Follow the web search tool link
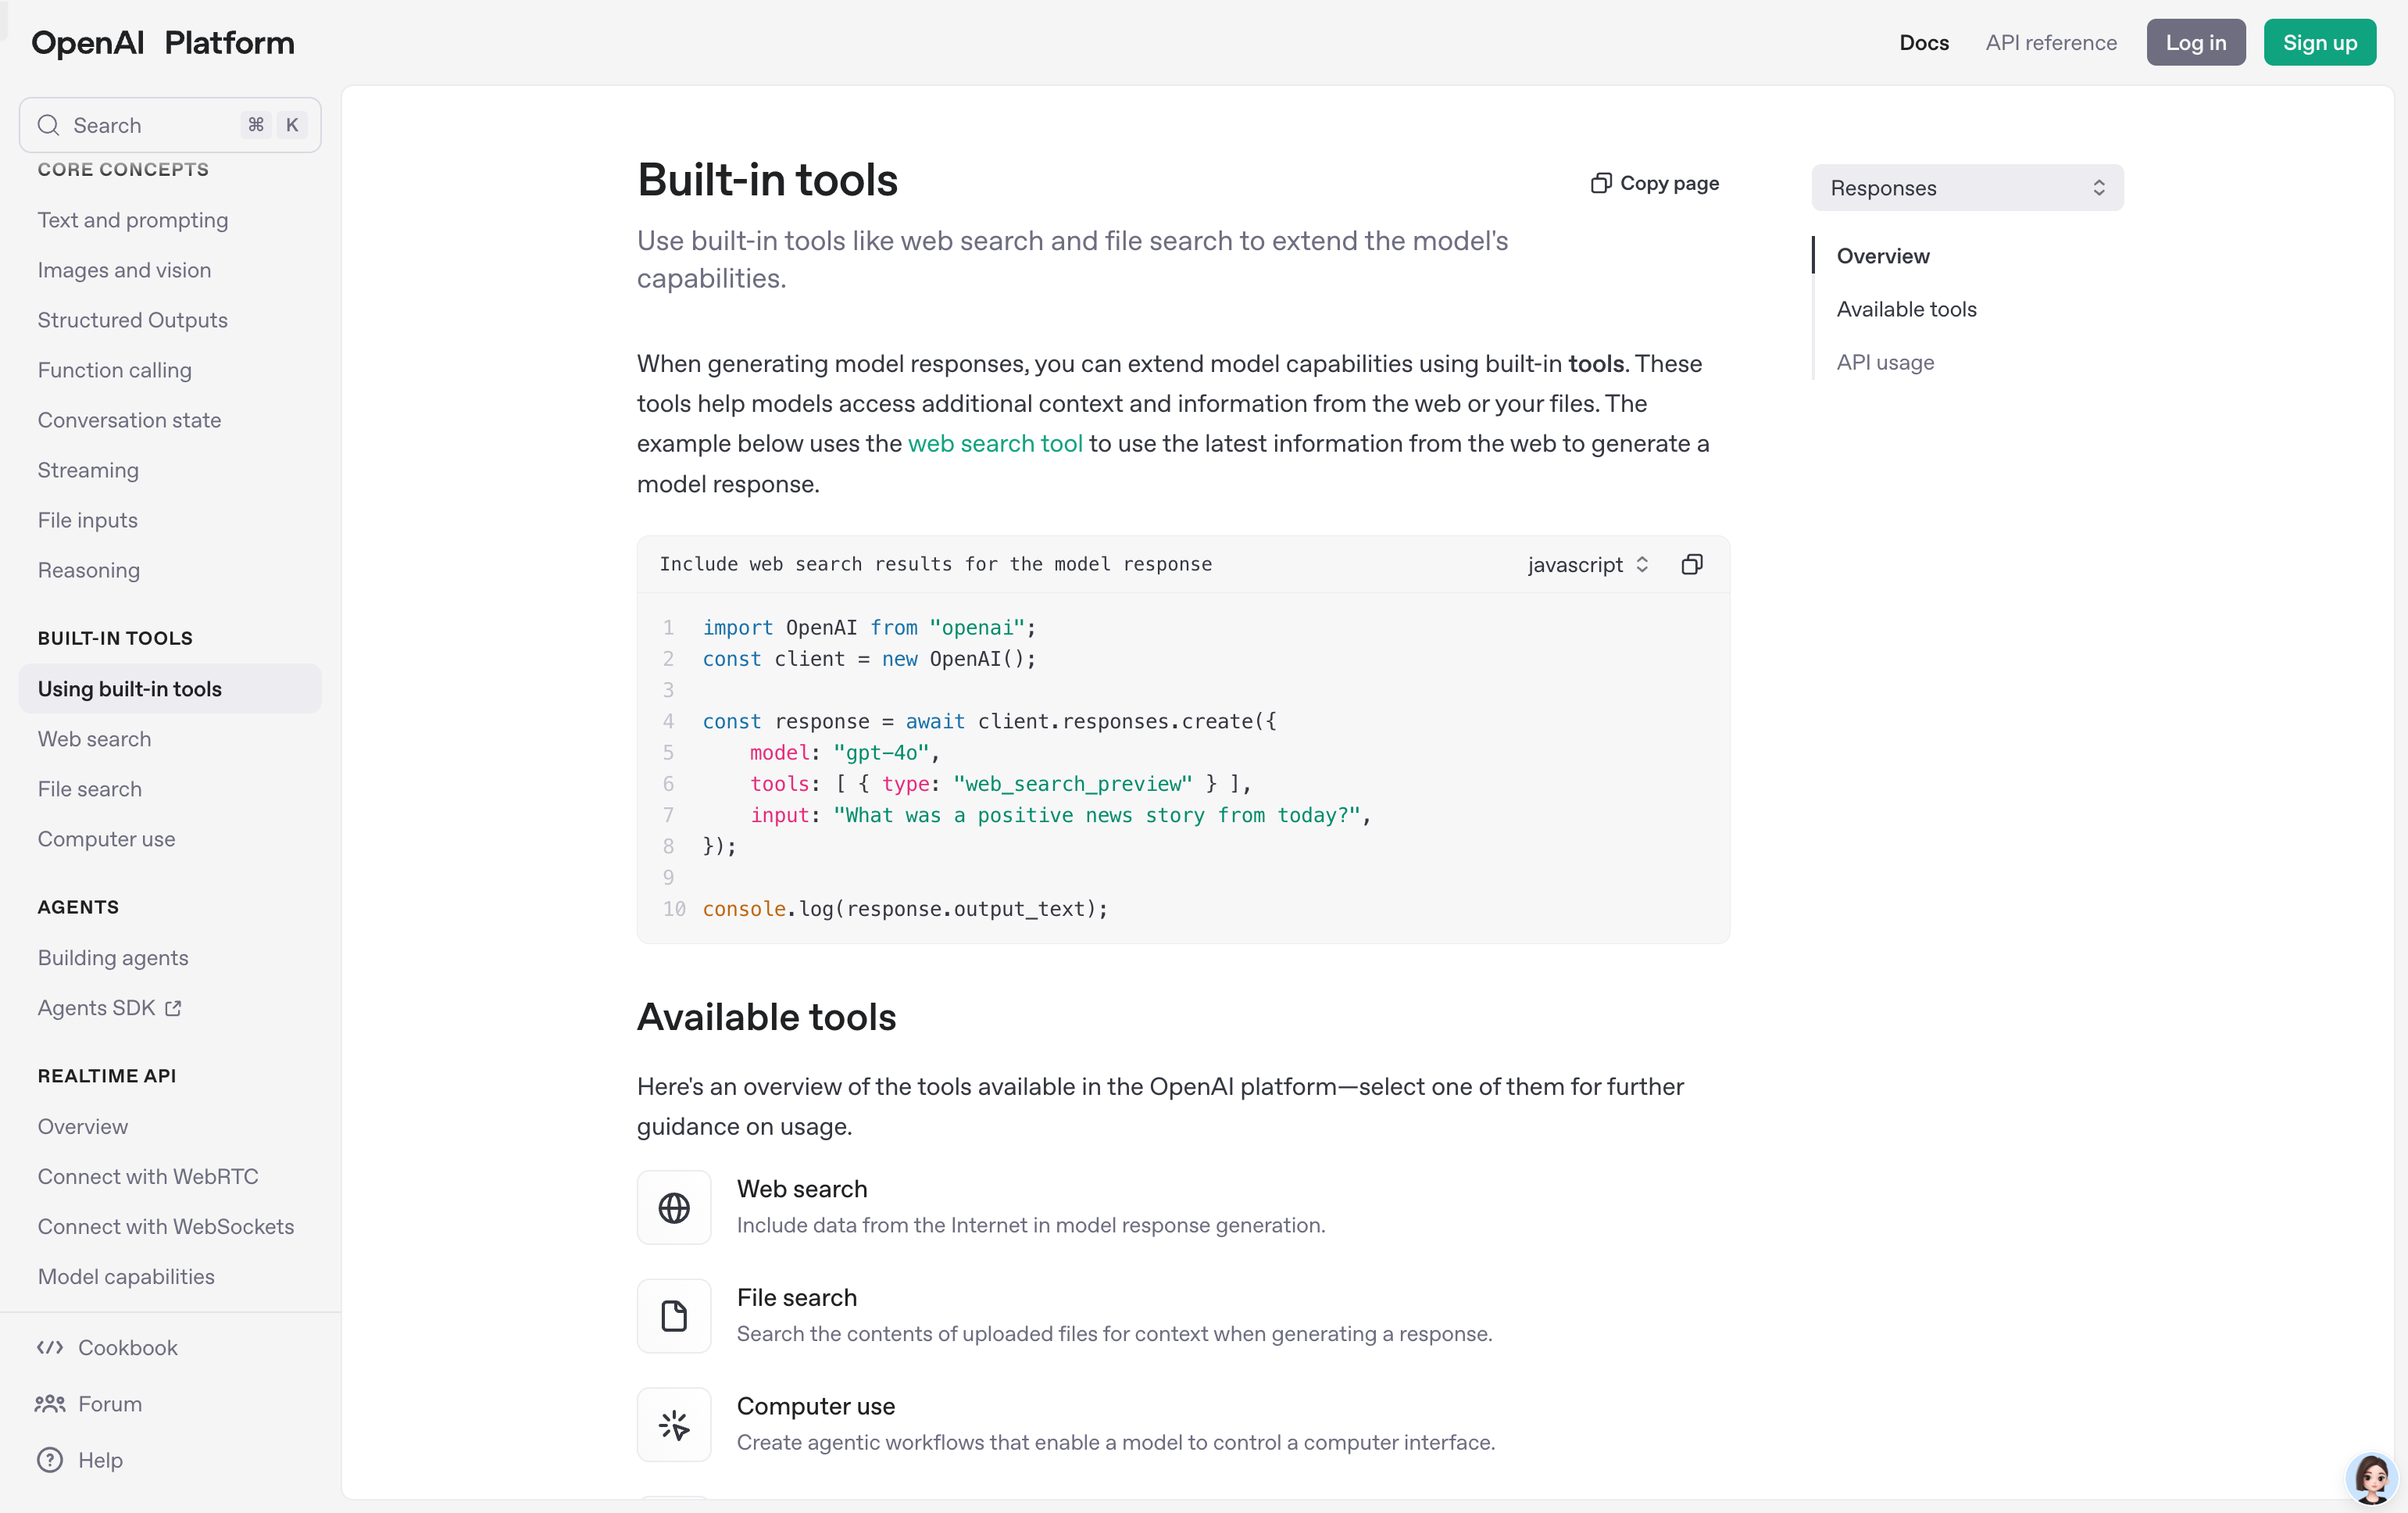Viewport: 2408px width, 1513px height. tap(995, 443)
